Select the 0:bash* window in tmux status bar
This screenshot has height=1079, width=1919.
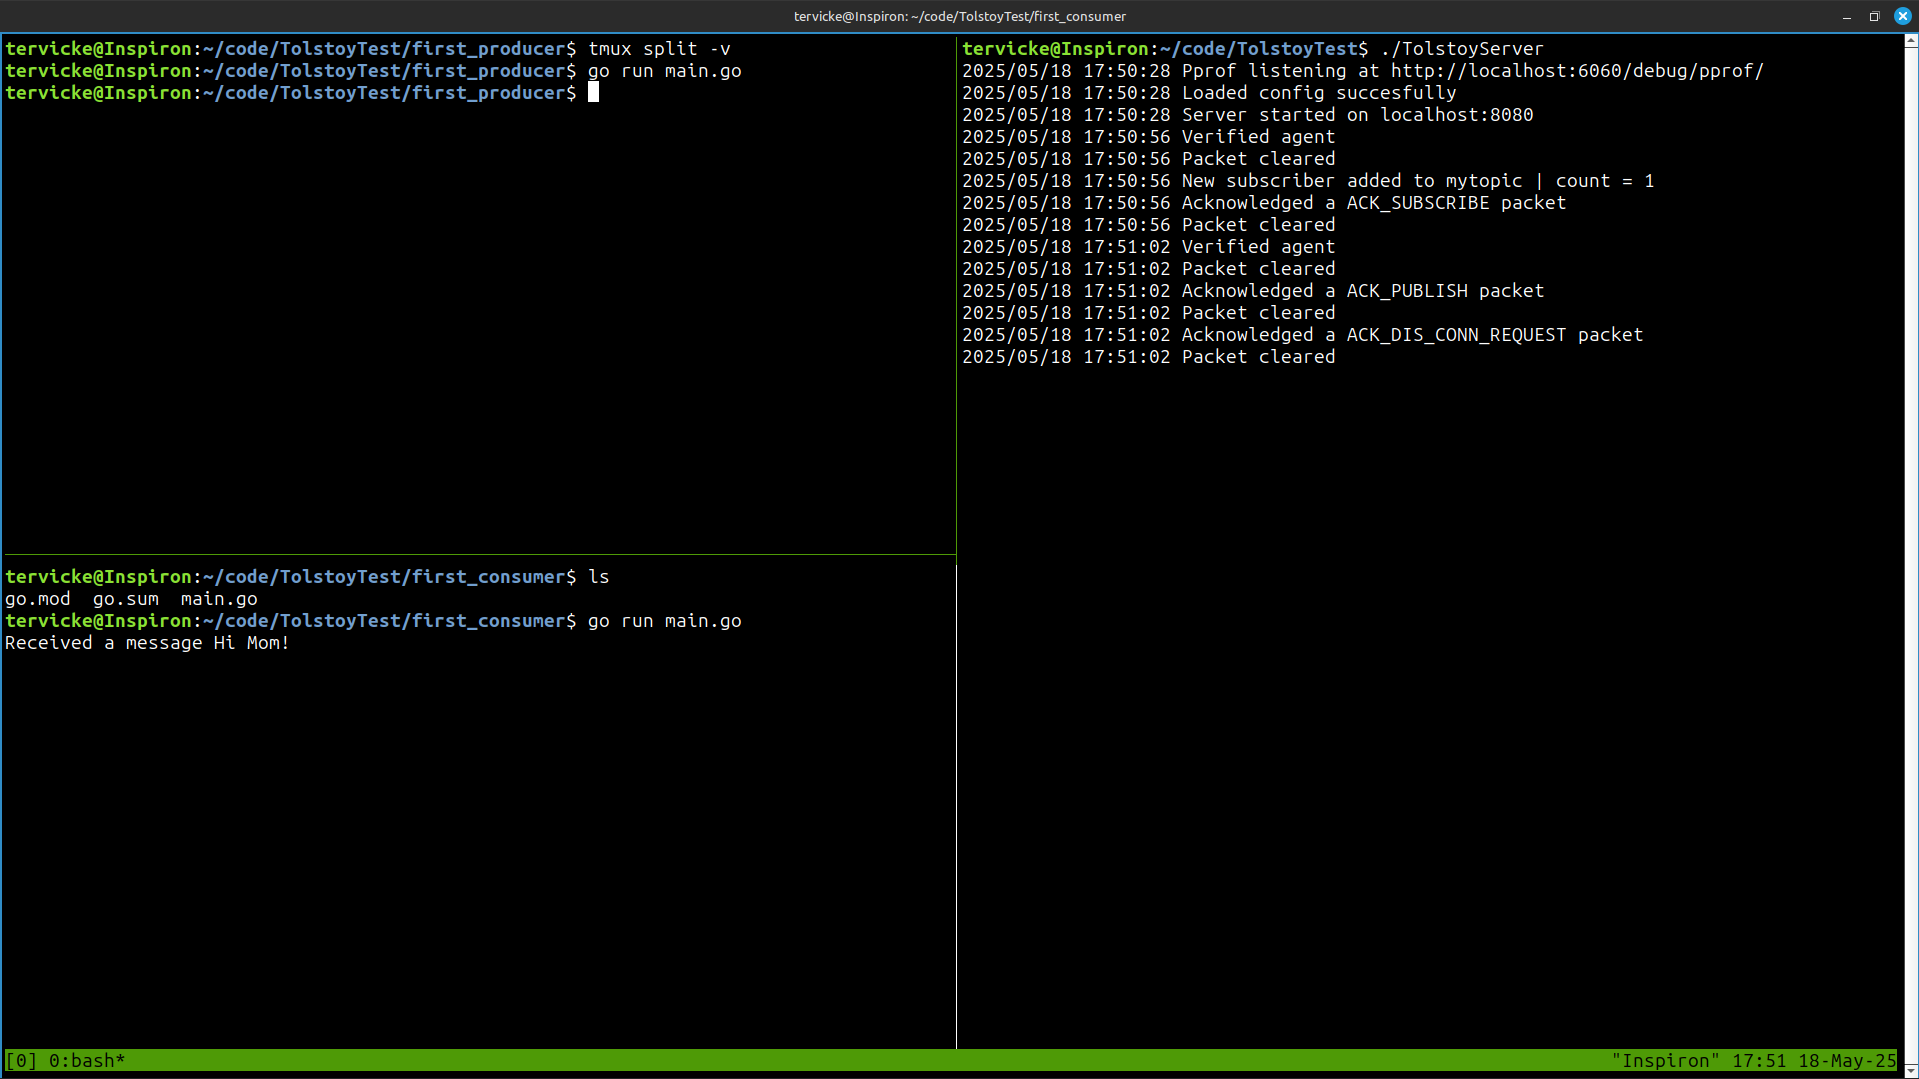tap(85, 1060)
